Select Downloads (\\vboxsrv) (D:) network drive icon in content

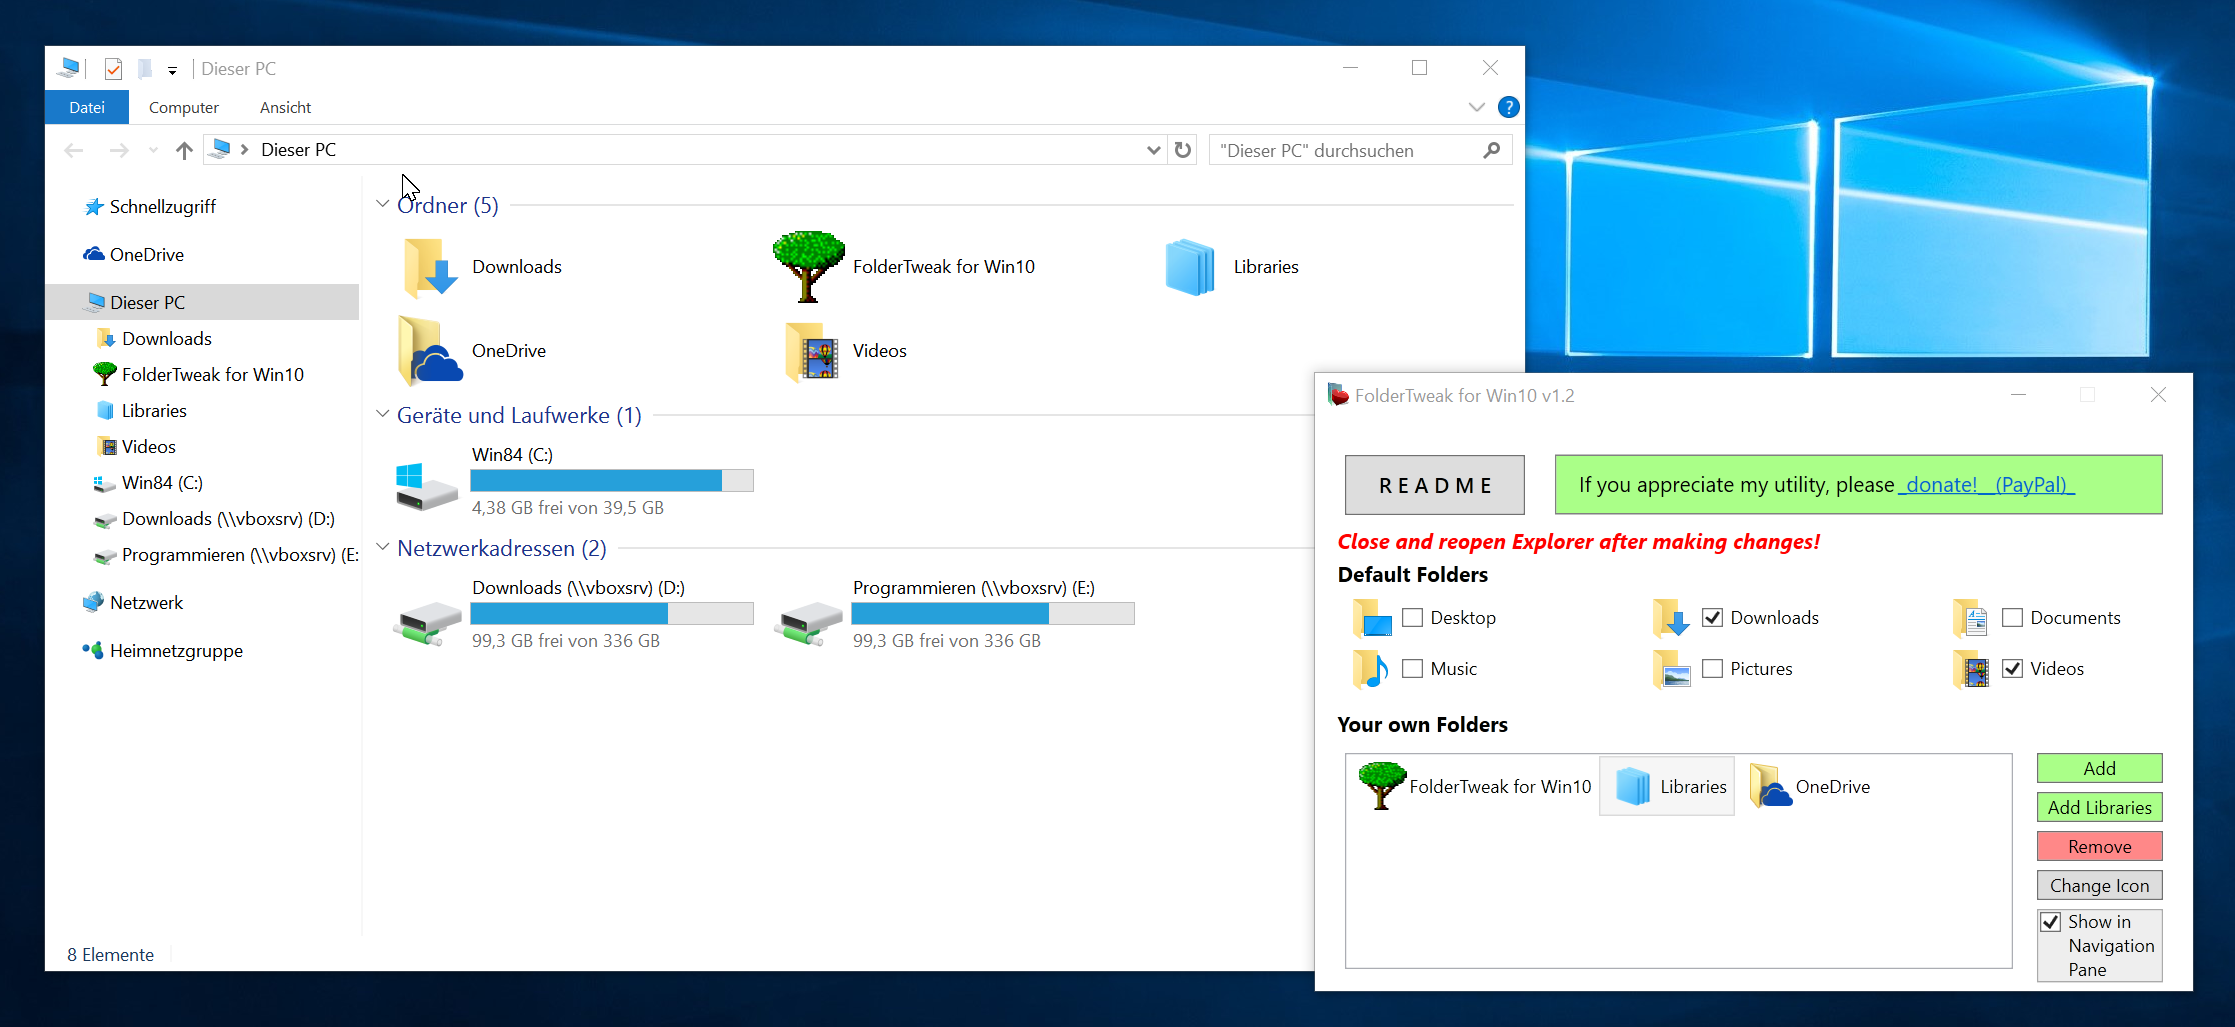tap(427, 623)
